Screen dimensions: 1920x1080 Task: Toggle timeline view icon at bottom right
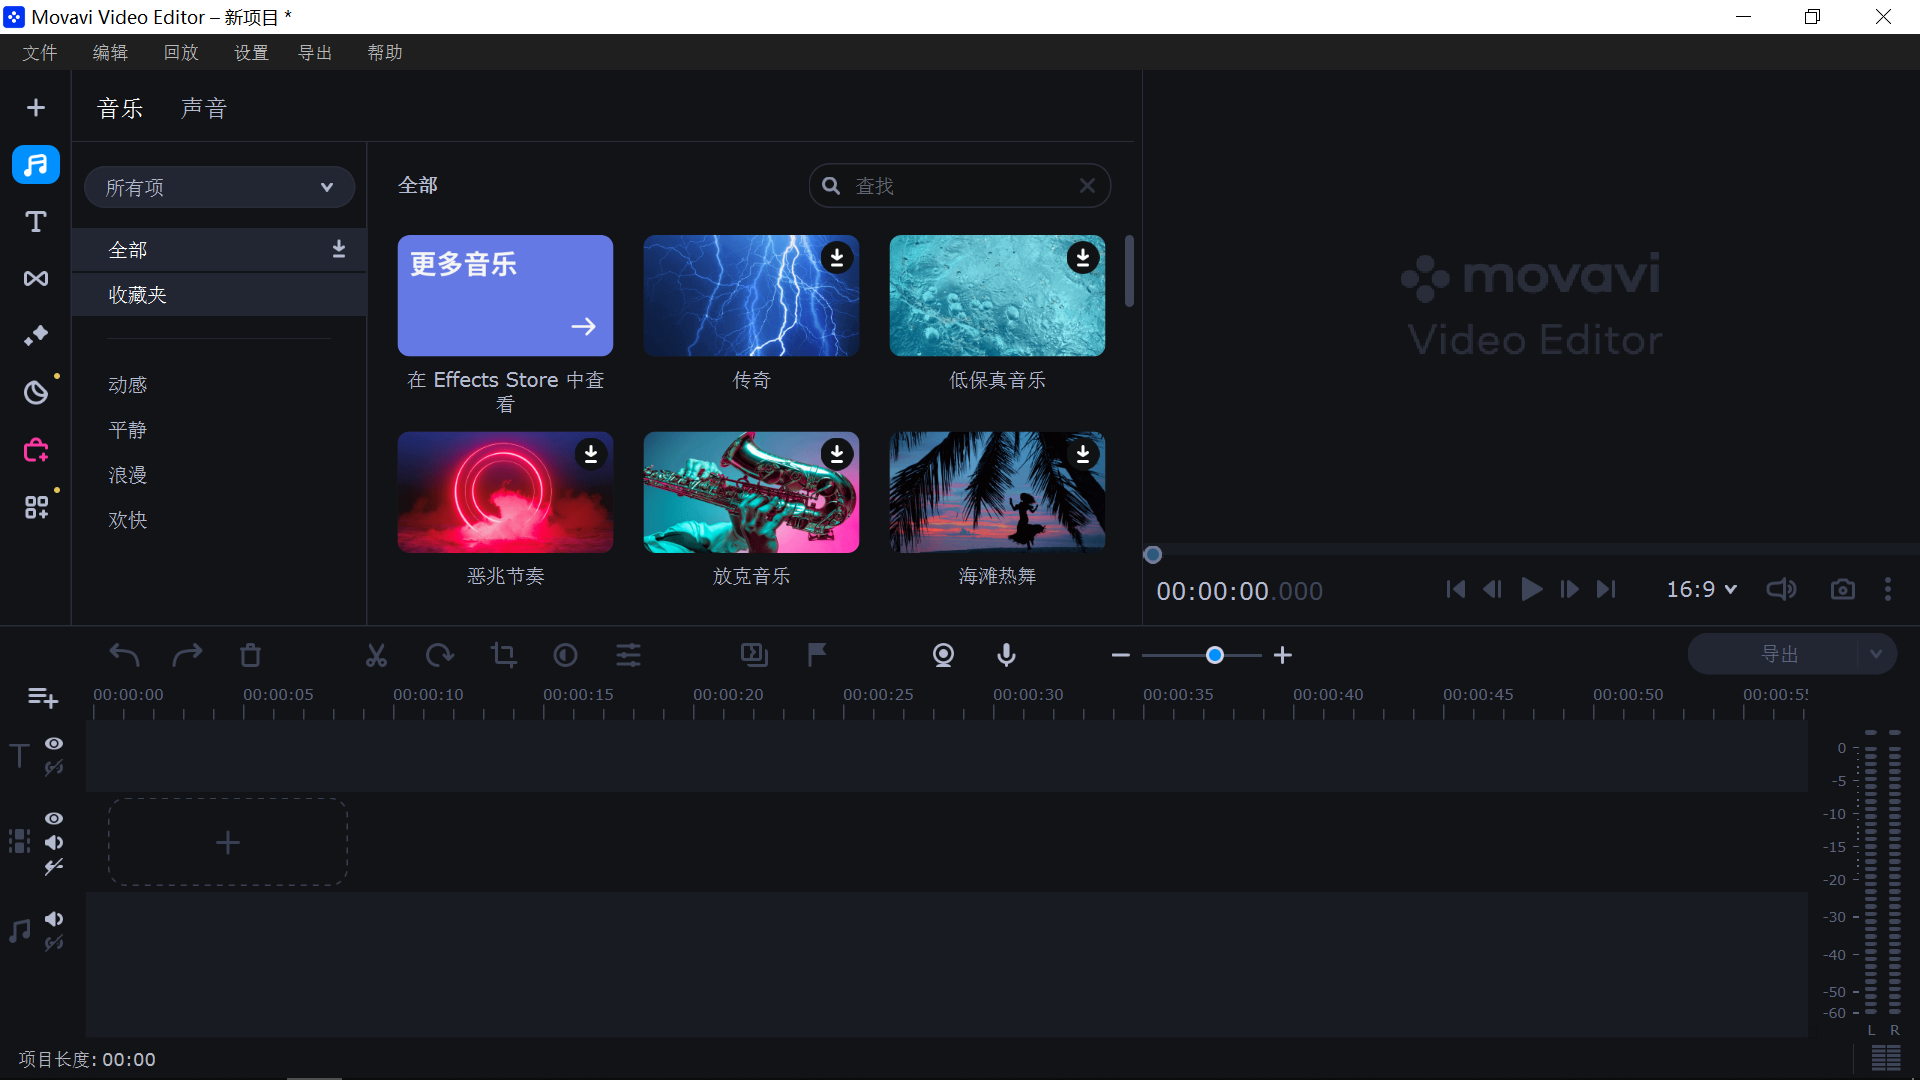[x=1886, y=1058]
